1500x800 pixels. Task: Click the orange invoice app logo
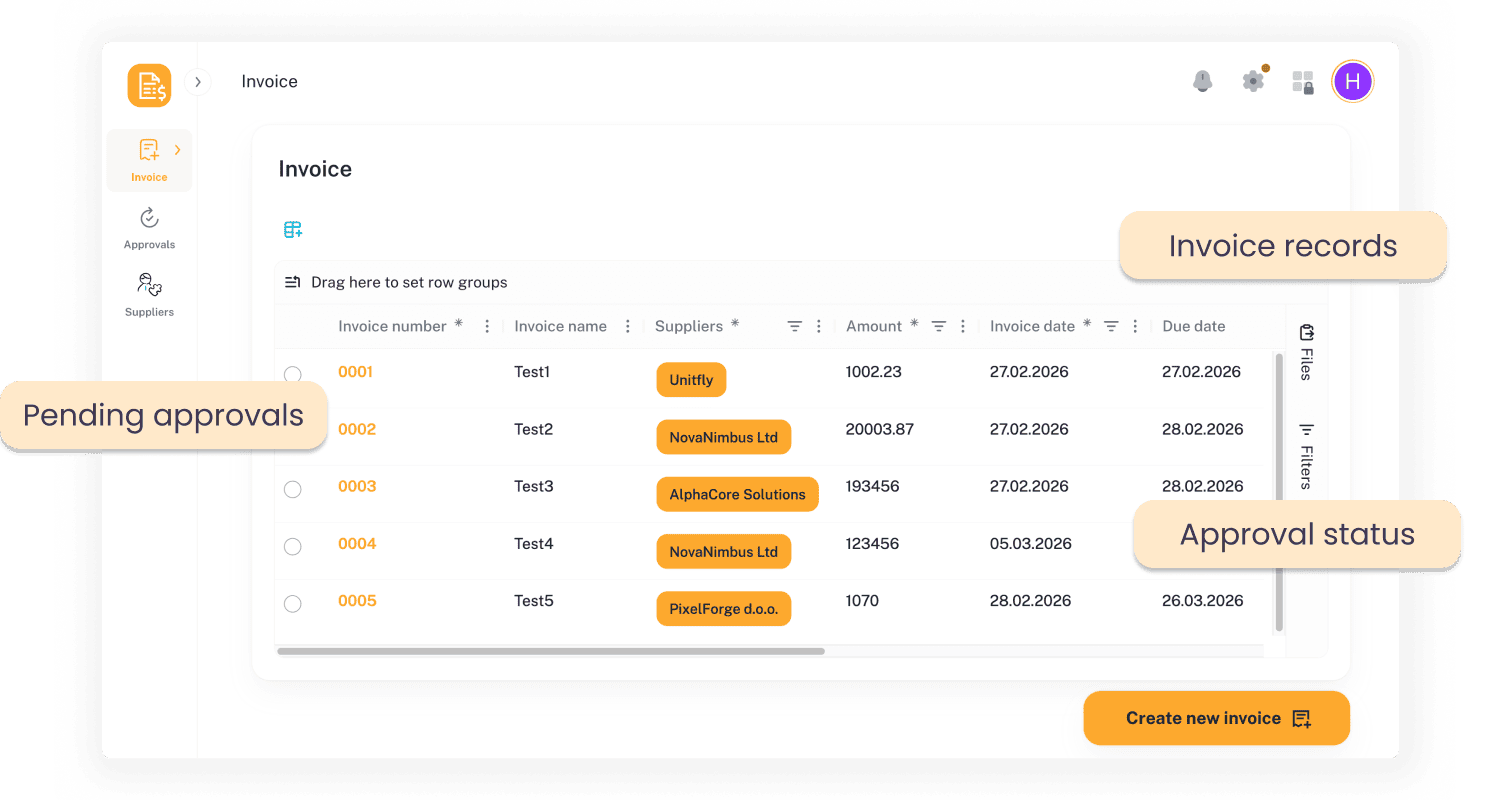click(149, 85)
